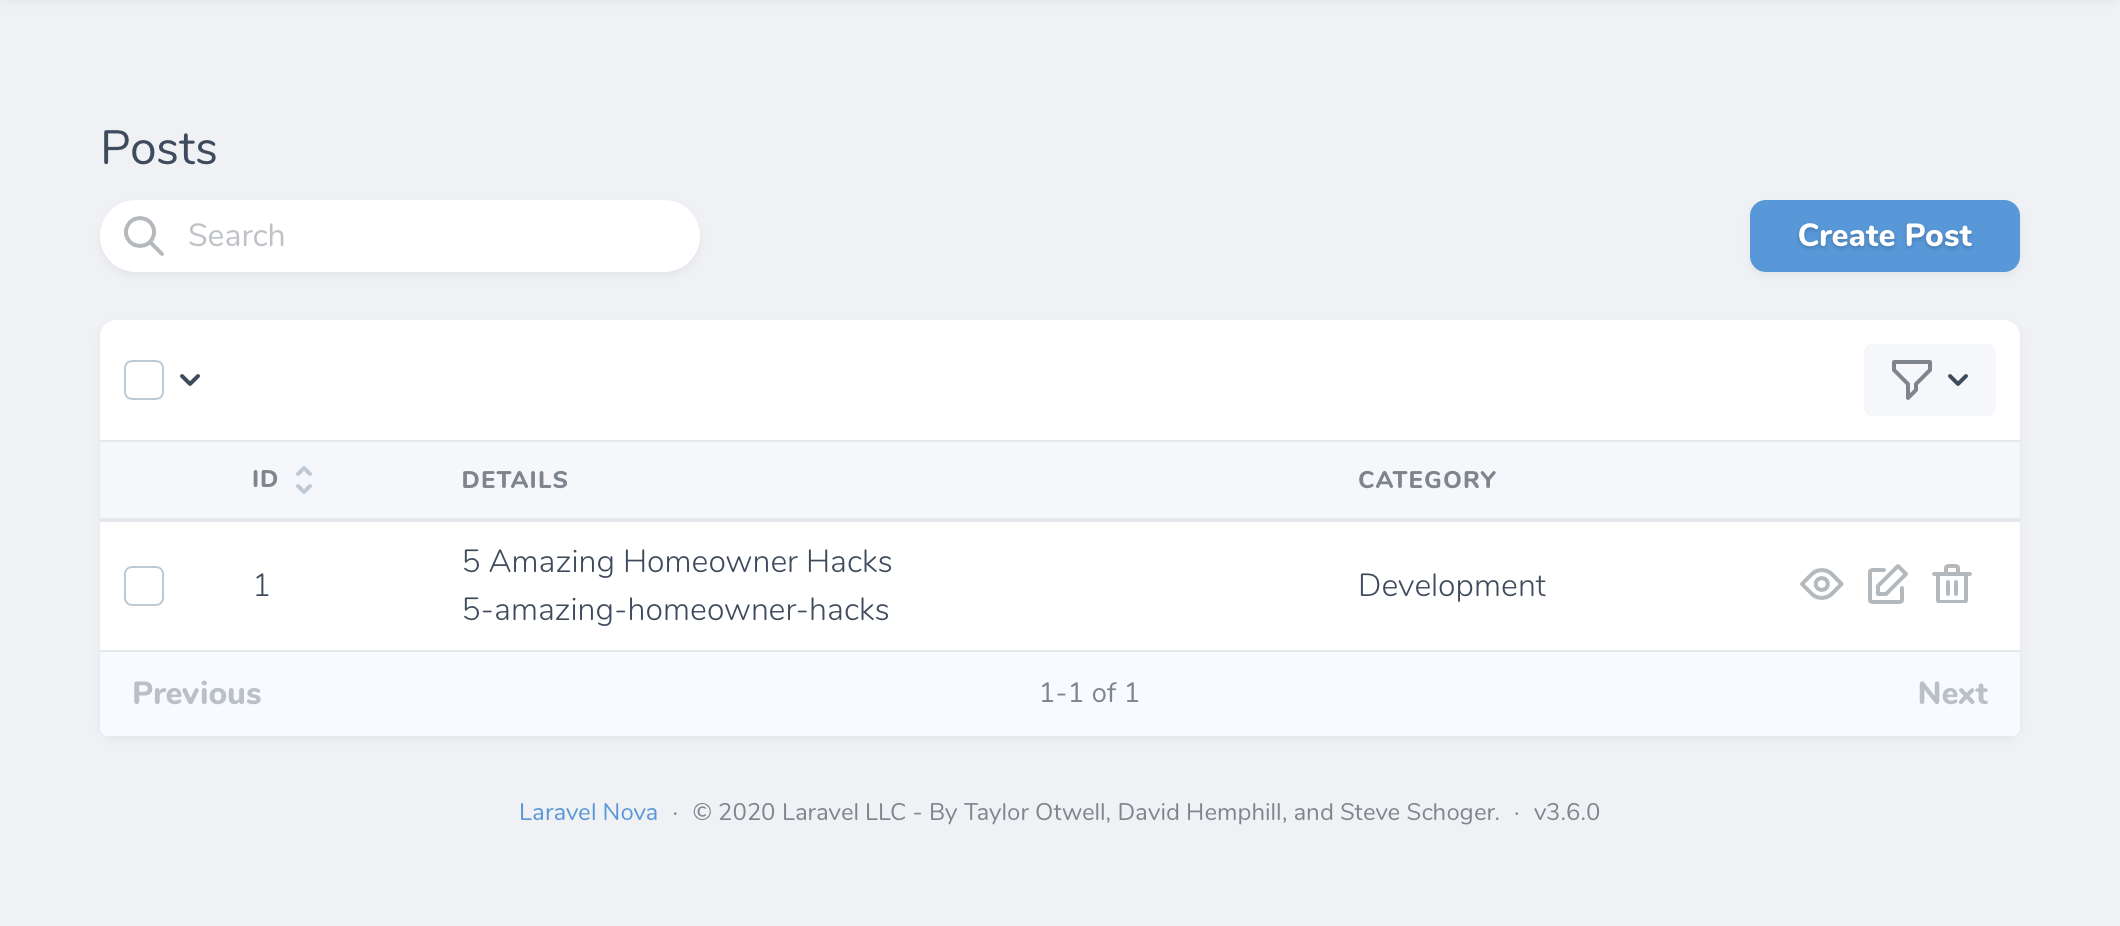
Task: Sort posts using the ID sort arrows
Action: (304, 480)
